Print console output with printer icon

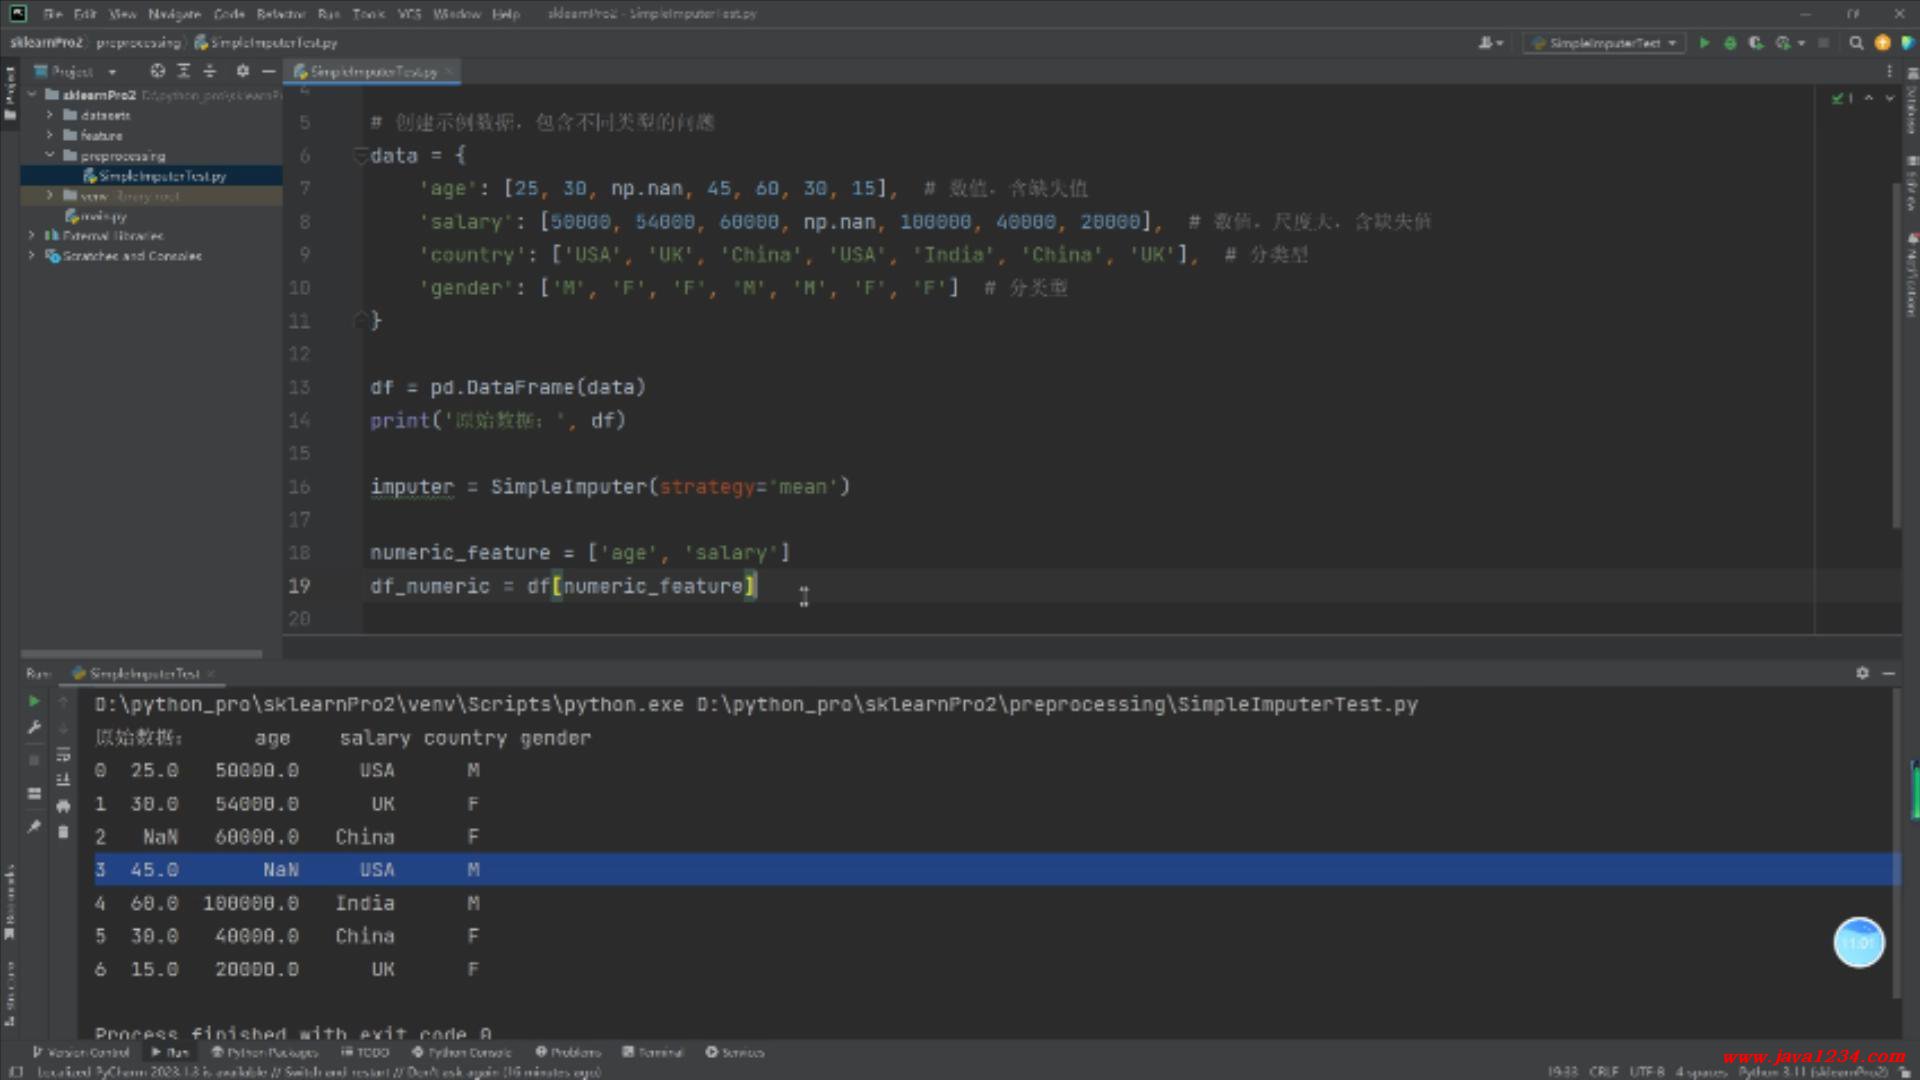pos(63,806)
